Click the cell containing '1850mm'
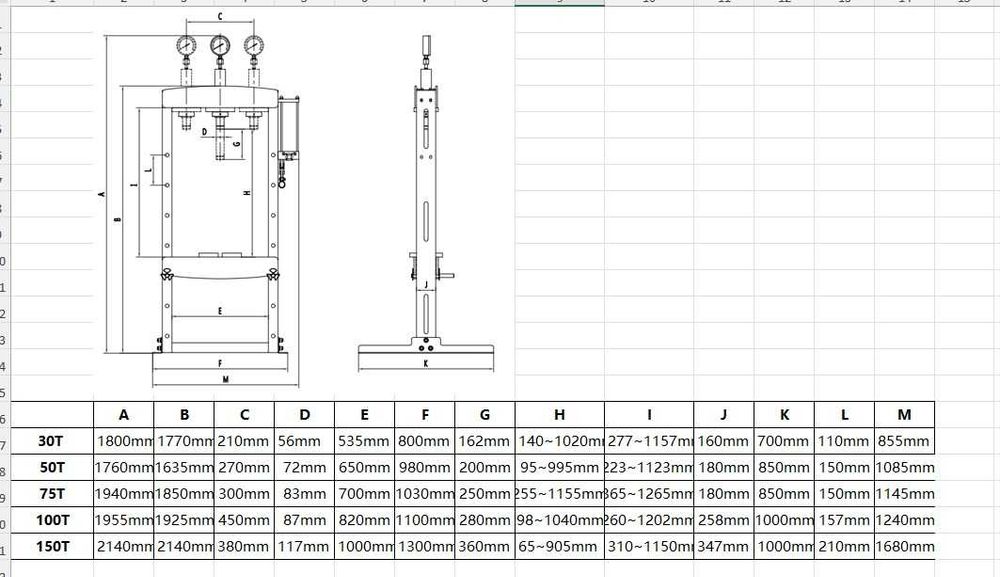The height and width of the screenshot is (577, 1000). [x=184, y=494]
